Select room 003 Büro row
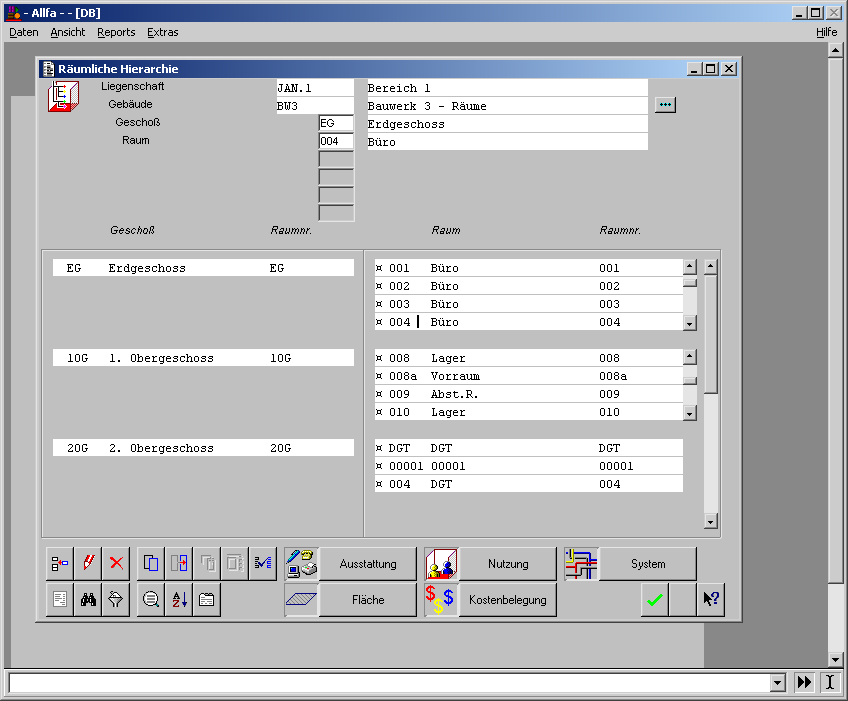The image size is (848, 701). coord(529,303)
